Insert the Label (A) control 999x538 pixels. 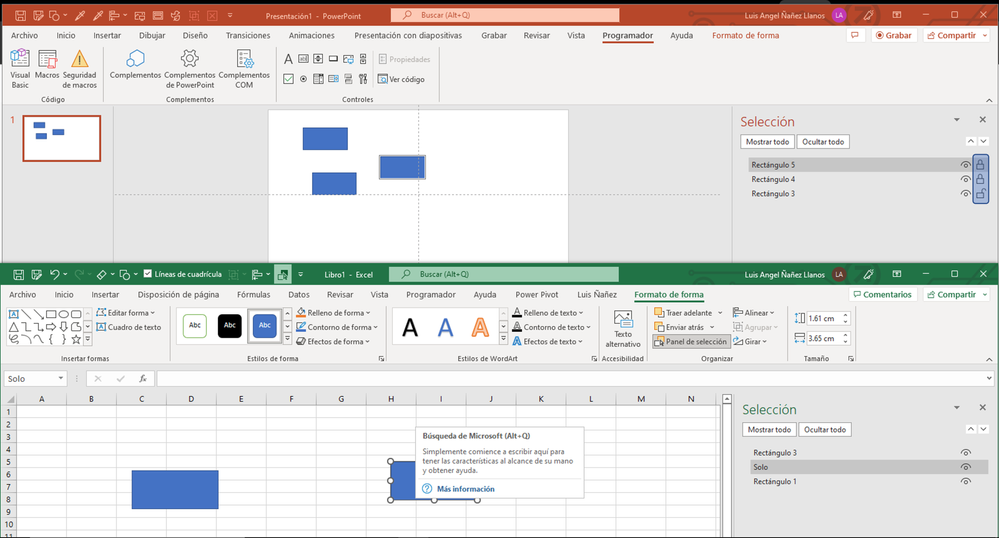coord(288,59)
